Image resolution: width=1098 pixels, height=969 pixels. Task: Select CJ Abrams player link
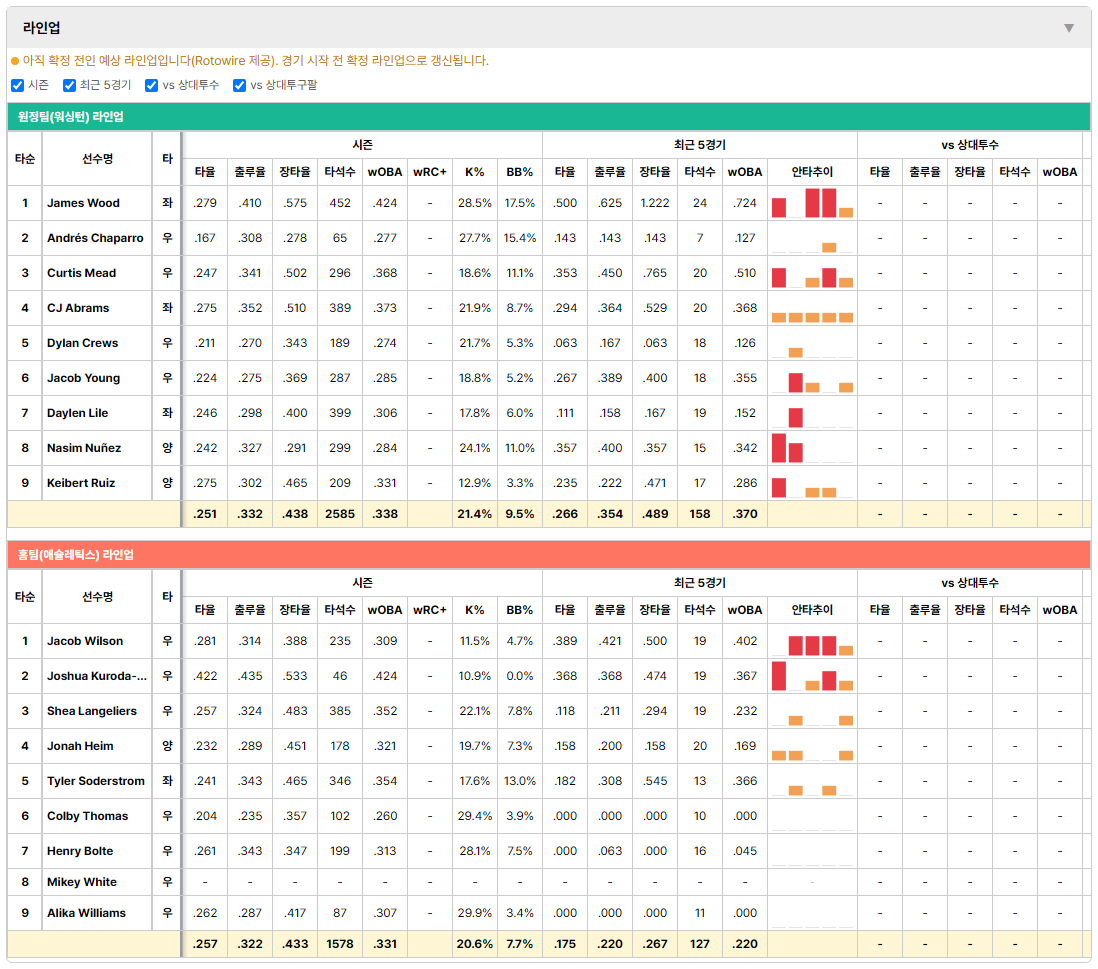pyautogui.click(x=78, y=308)
